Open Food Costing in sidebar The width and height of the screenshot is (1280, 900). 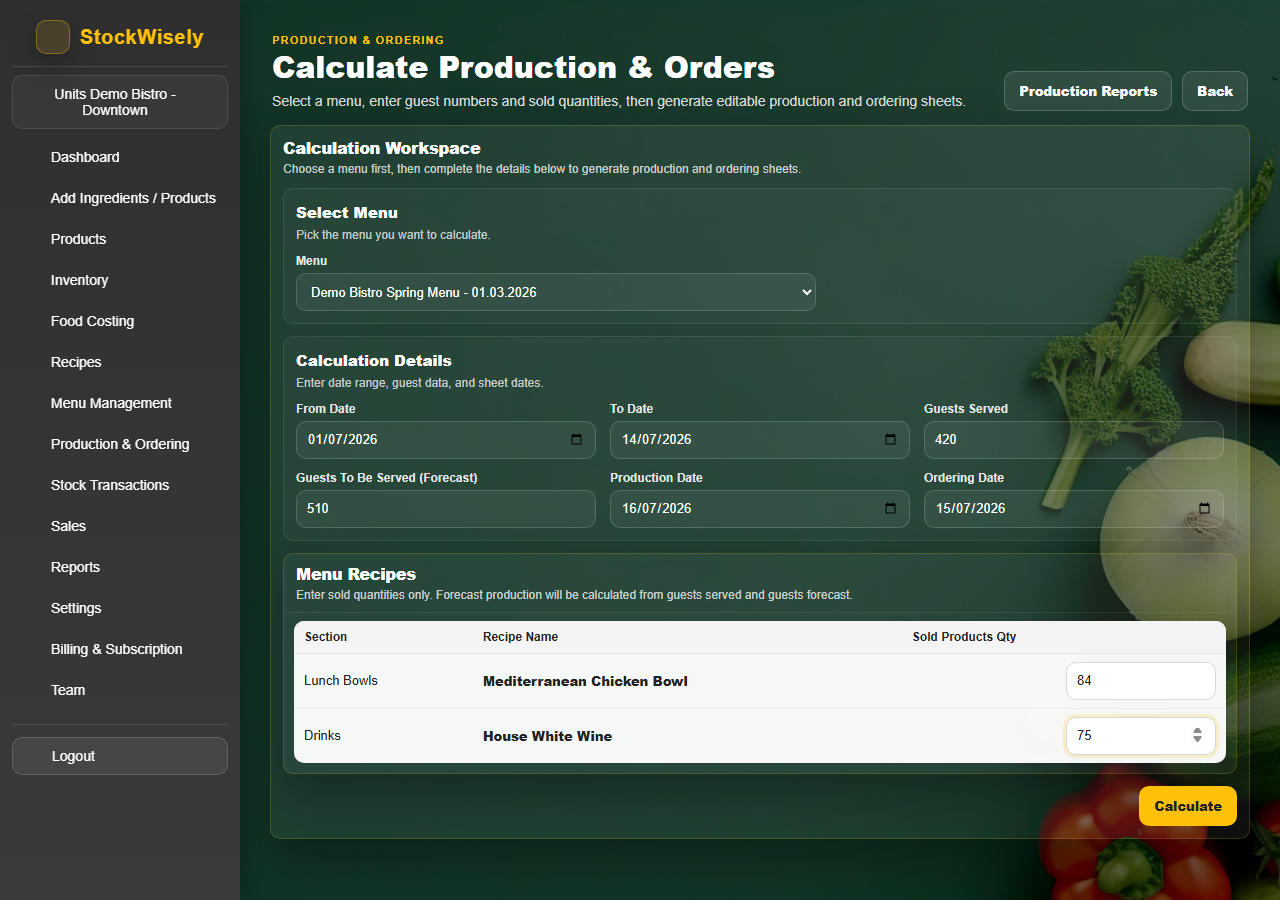tap(92, 321)
